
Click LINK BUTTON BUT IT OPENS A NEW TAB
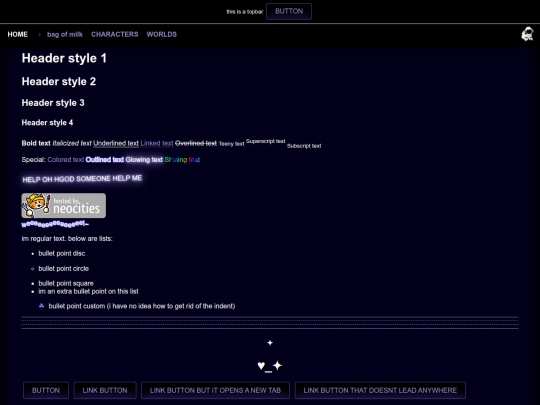point(215,390)
